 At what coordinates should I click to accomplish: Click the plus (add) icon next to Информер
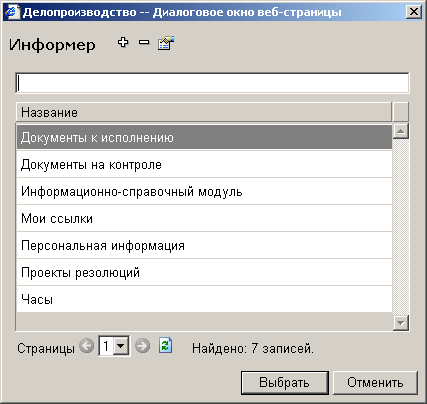pyautogui.click(x=123, y=42)
